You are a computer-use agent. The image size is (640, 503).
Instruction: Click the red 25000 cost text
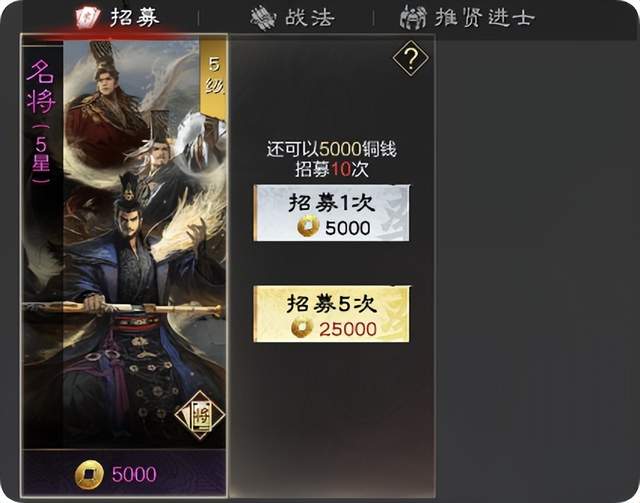(x=348, y=329)
